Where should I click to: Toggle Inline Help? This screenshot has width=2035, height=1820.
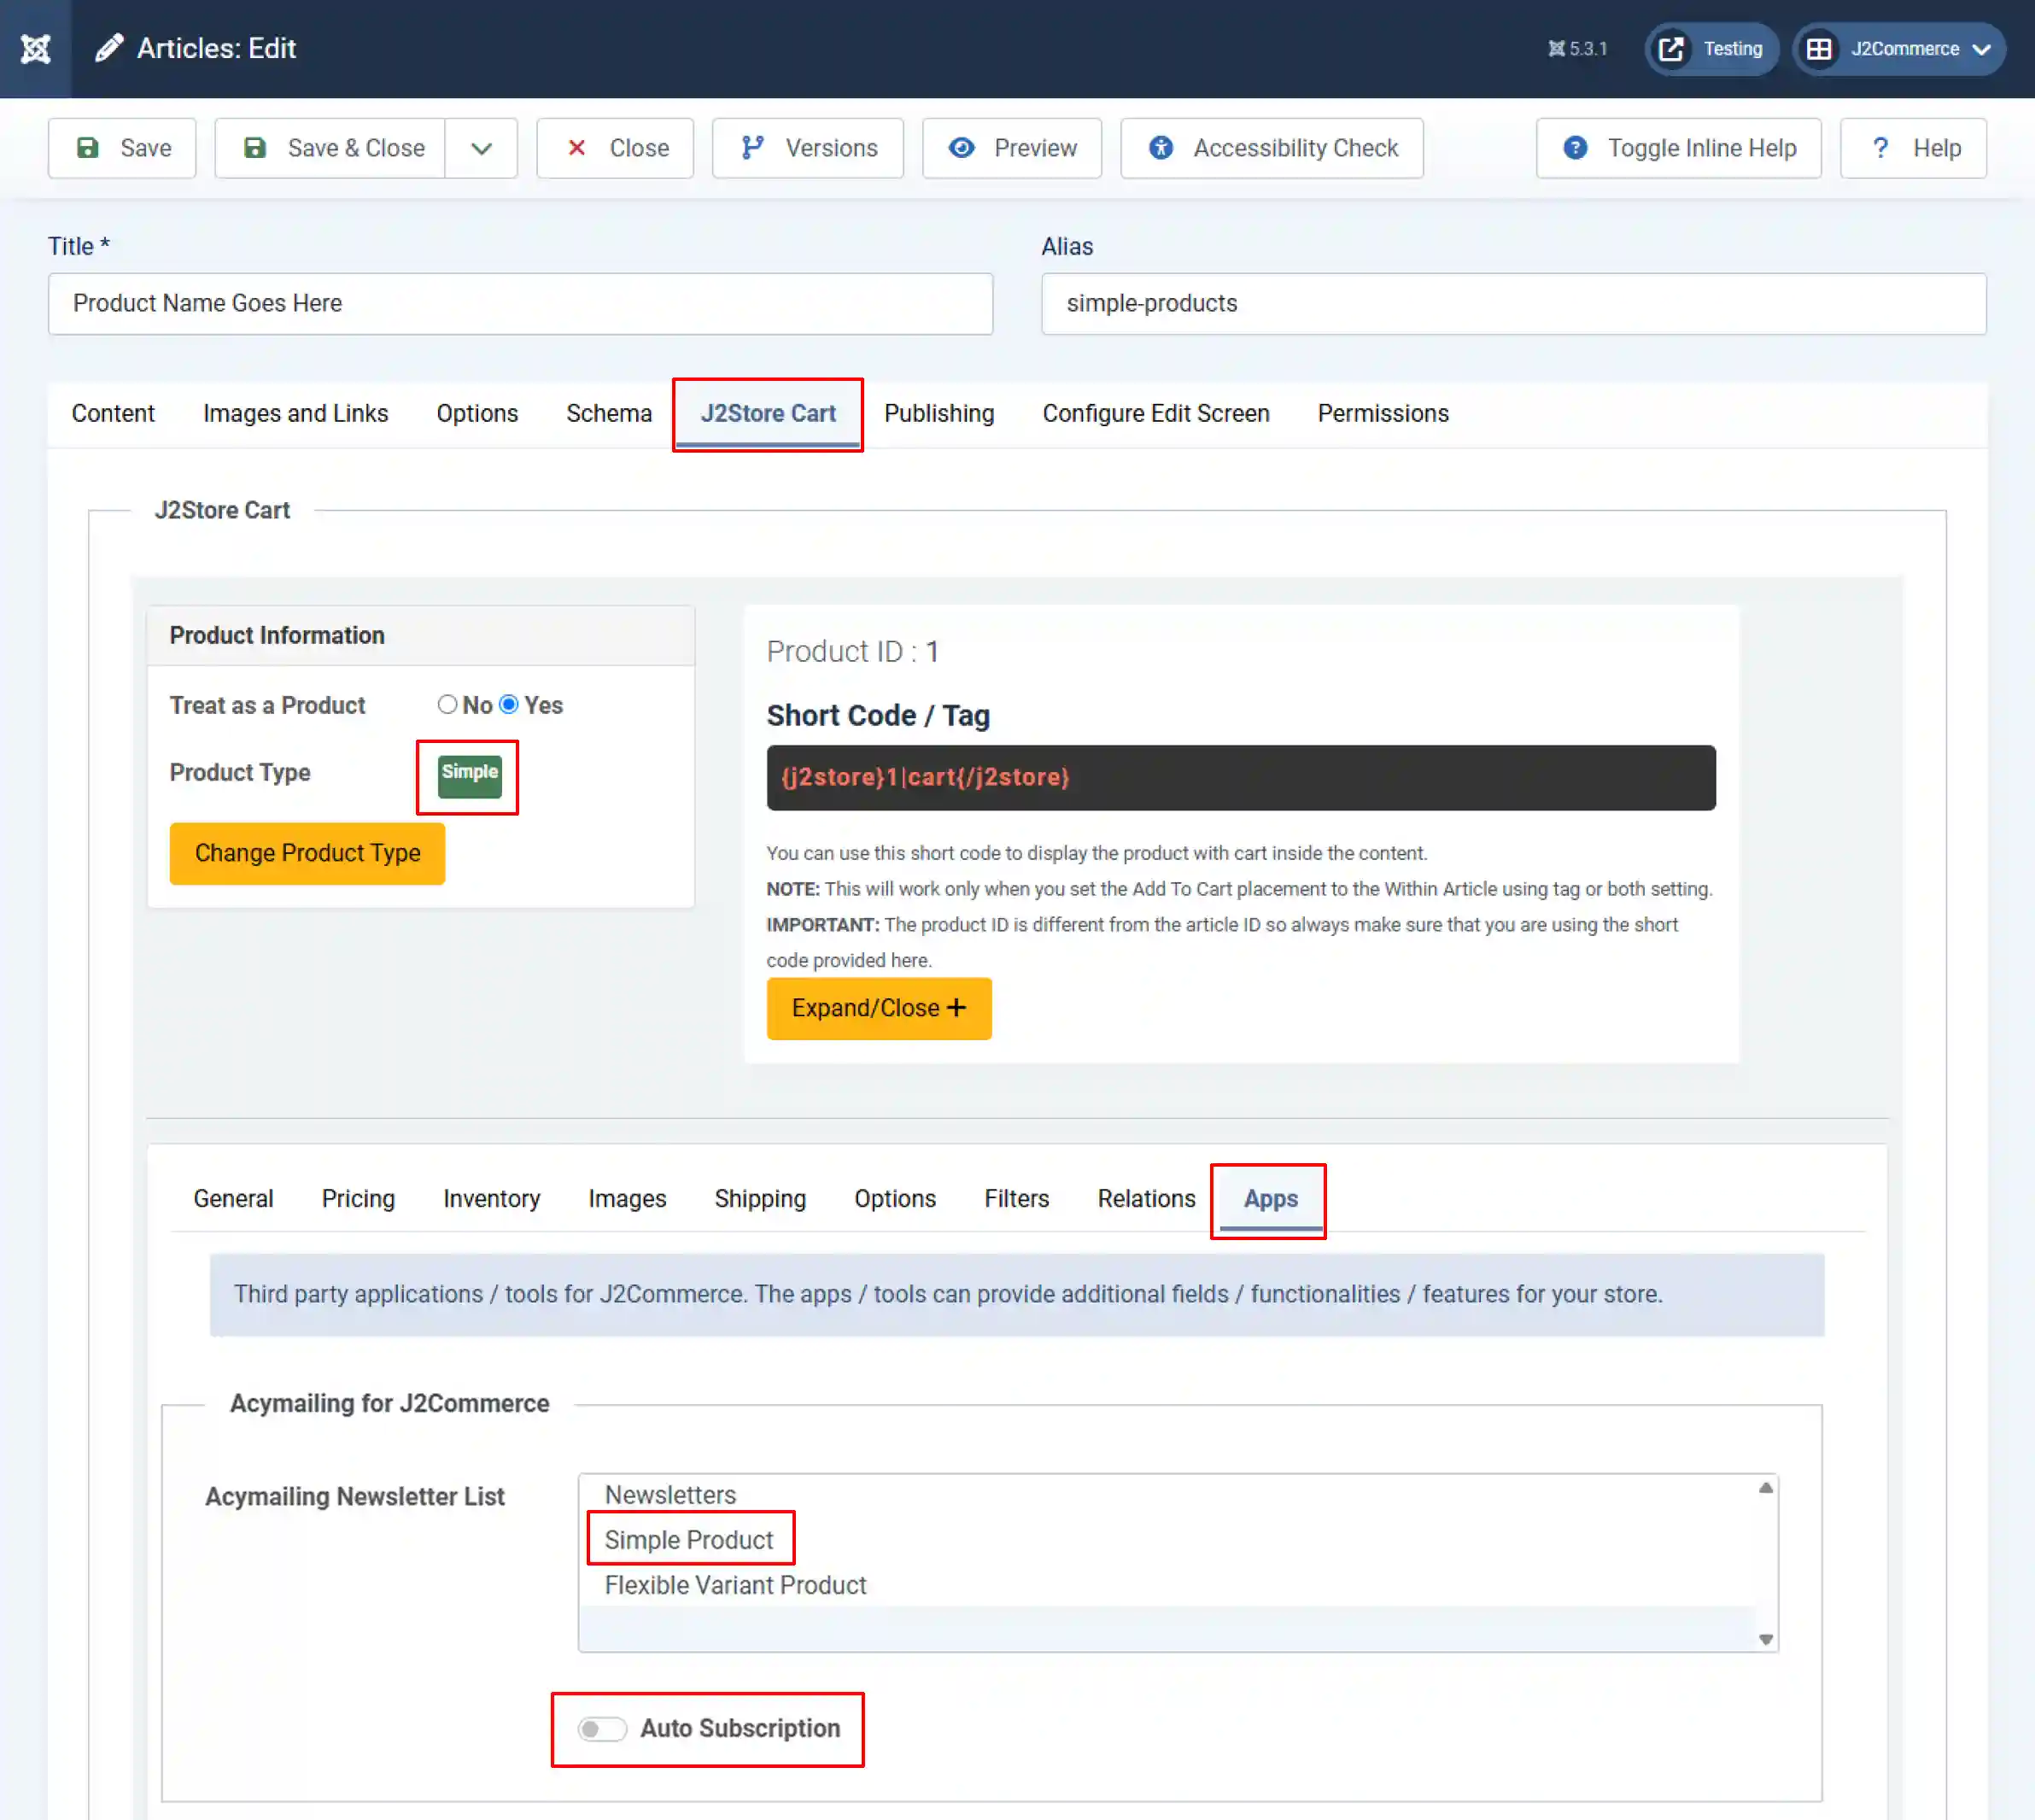pyautogui.click(x=1679, y=148)
